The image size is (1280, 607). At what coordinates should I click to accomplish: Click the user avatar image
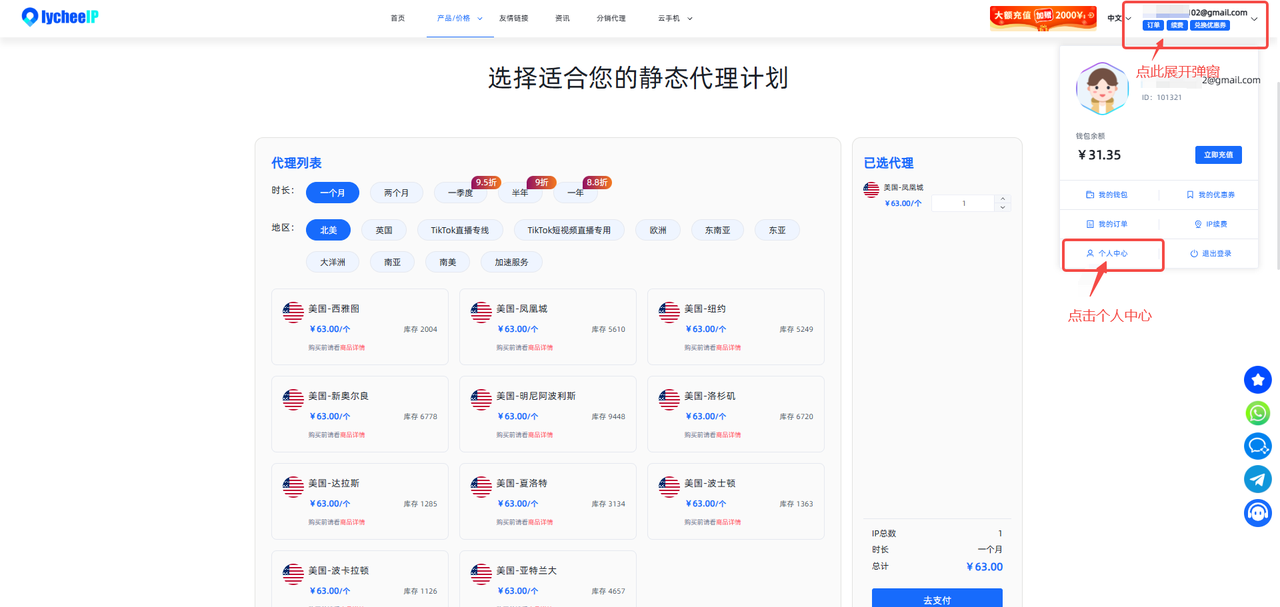1102,88
